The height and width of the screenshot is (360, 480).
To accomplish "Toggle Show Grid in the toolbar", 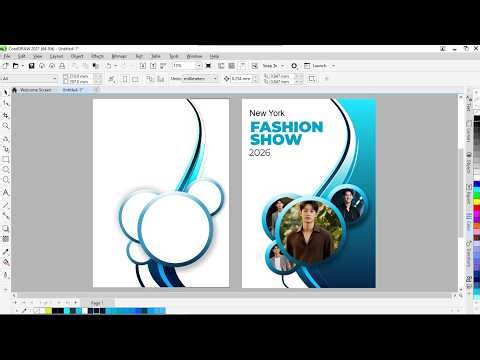I will (232, 66).
